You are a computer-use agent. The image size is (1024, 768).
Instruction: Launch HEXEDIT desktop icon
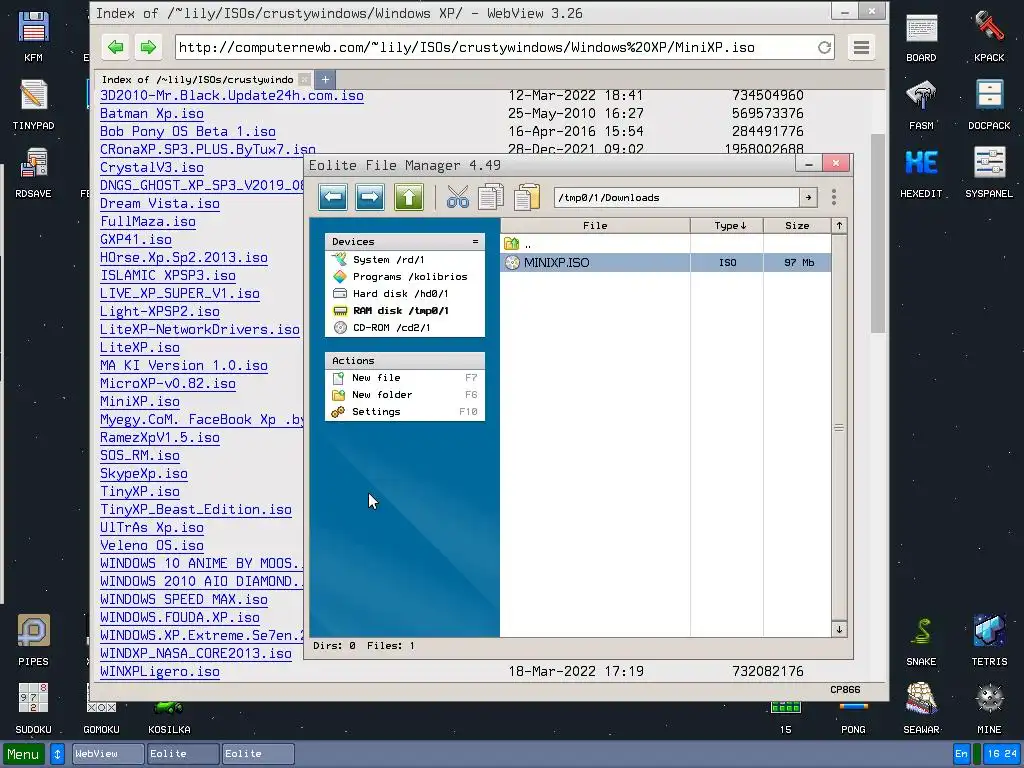tap(921, 172)
